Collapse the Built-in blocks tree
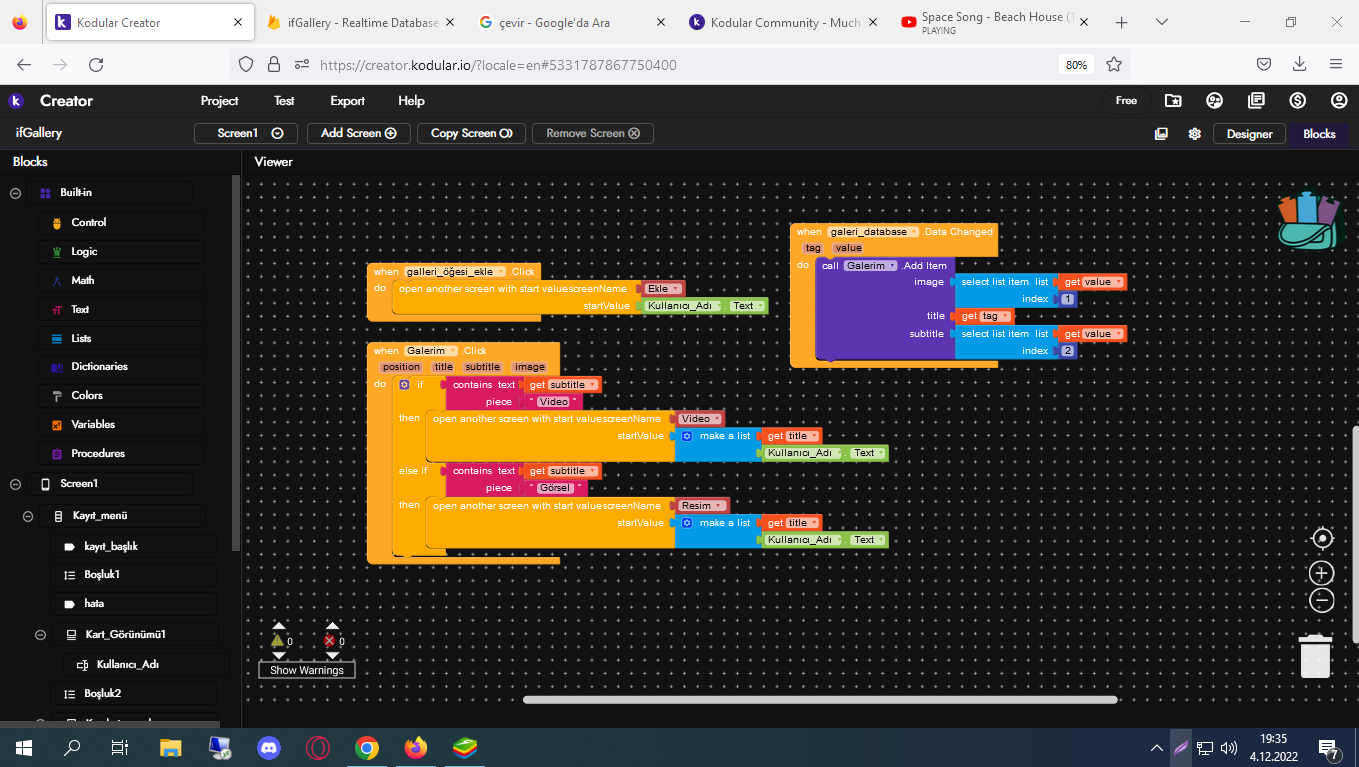This screenshot has height=767, width=1359. coord(16,193)
